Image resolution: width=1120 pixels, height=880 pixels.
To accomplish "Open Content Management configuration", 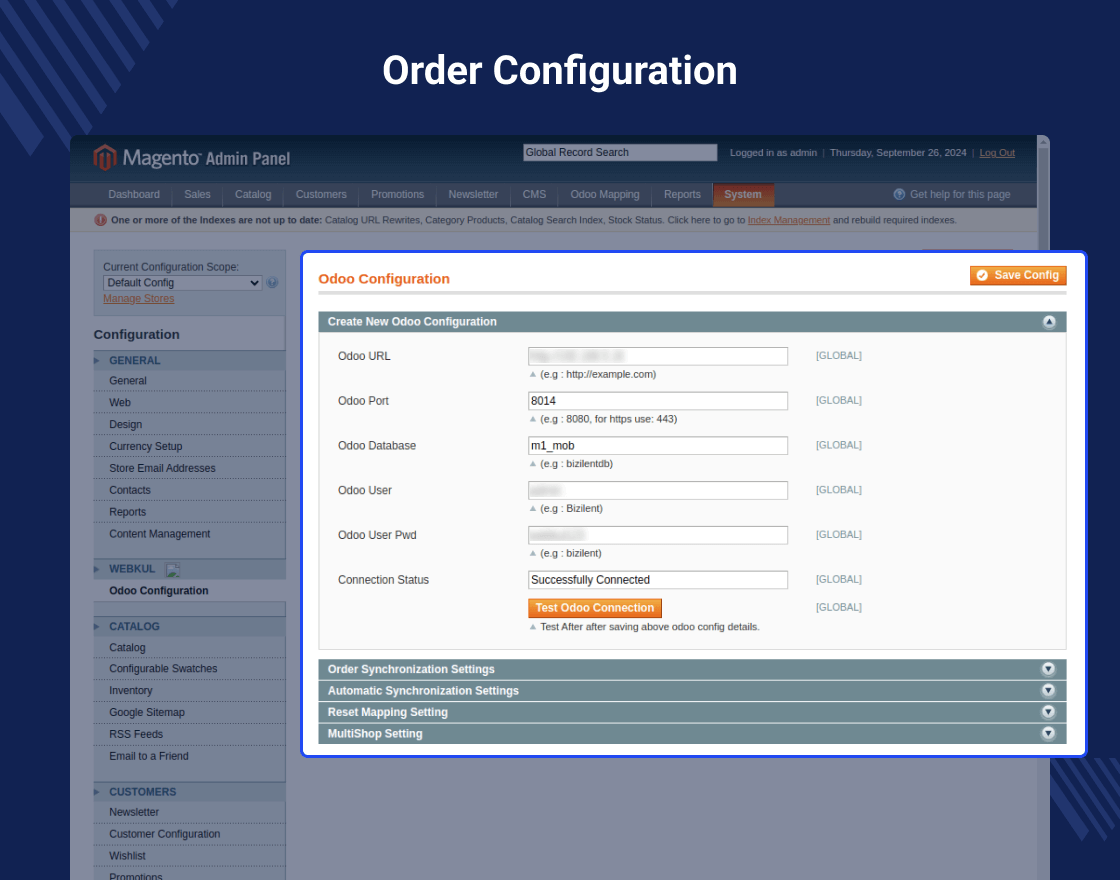I will 160,534.
